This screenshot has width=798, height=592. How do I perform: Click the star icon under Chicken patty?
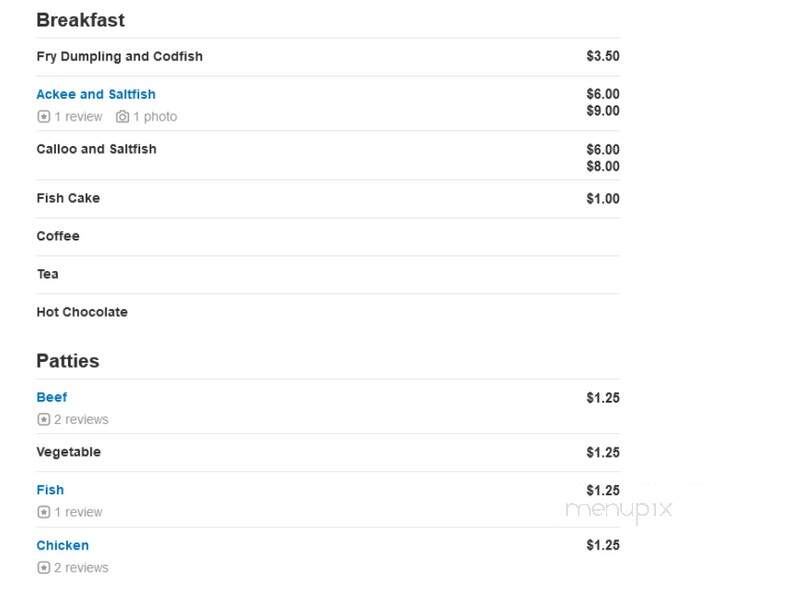pyautogui.click(x=44, y=568)
